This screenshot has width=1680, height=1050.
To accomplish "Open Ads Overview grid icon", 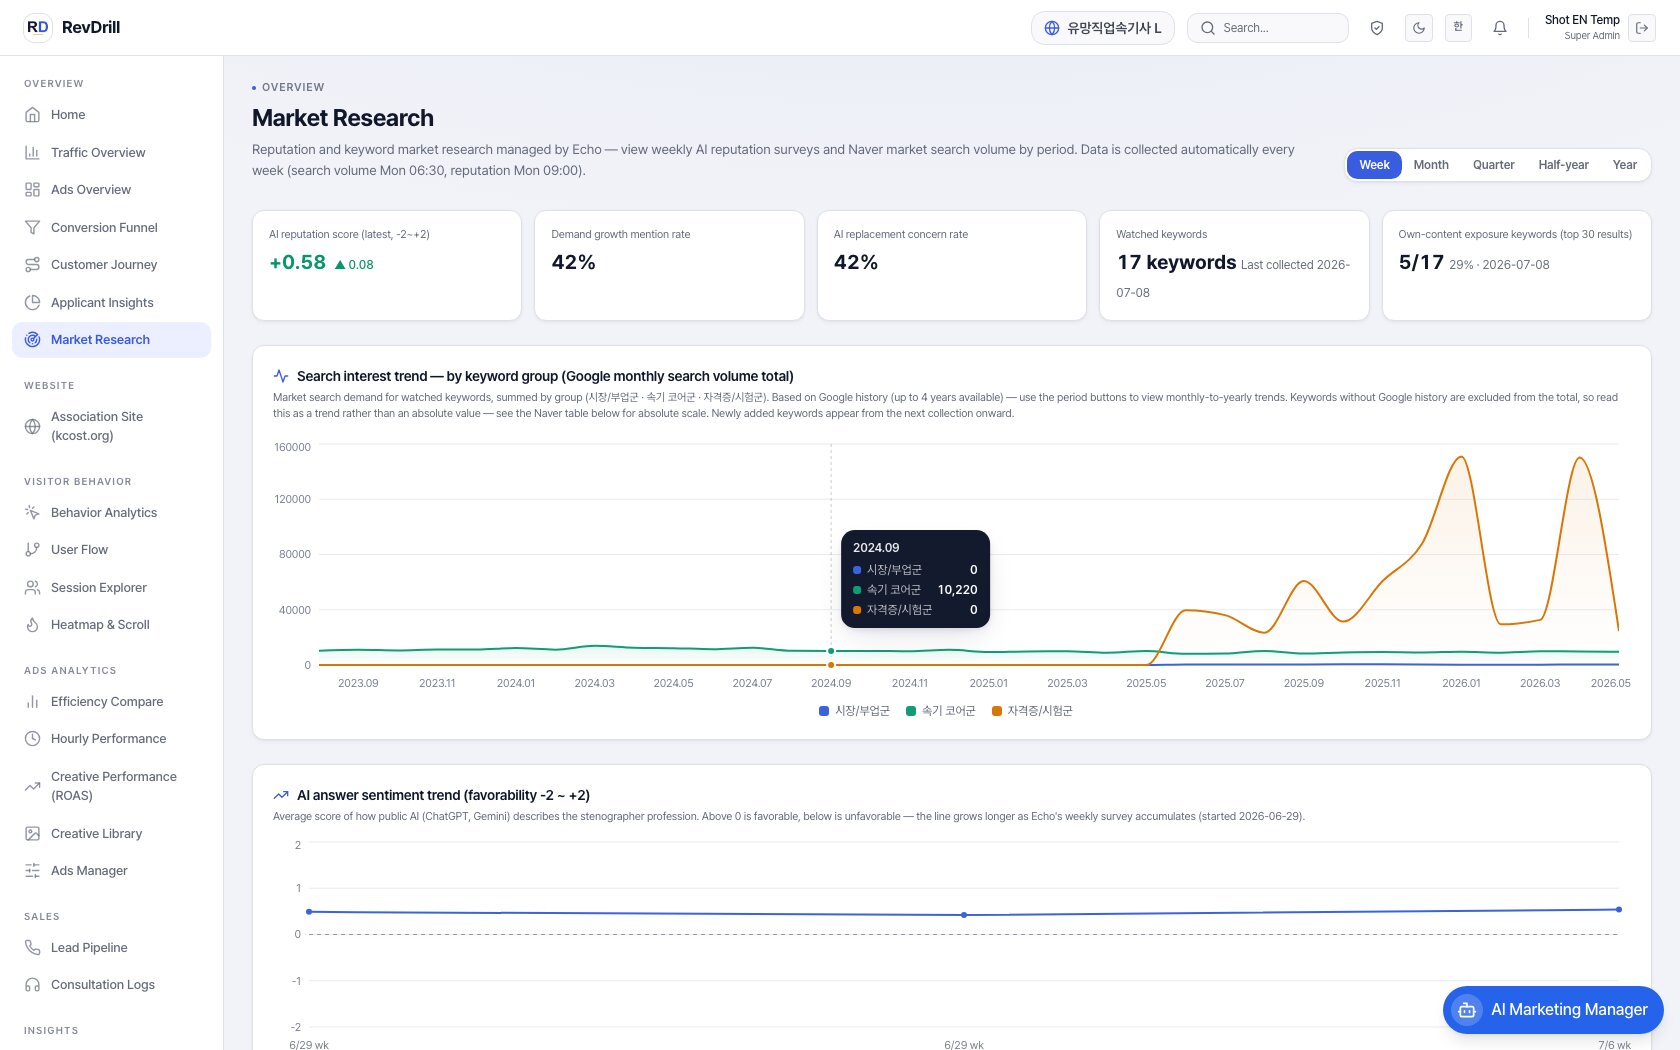I will point(33,190).
